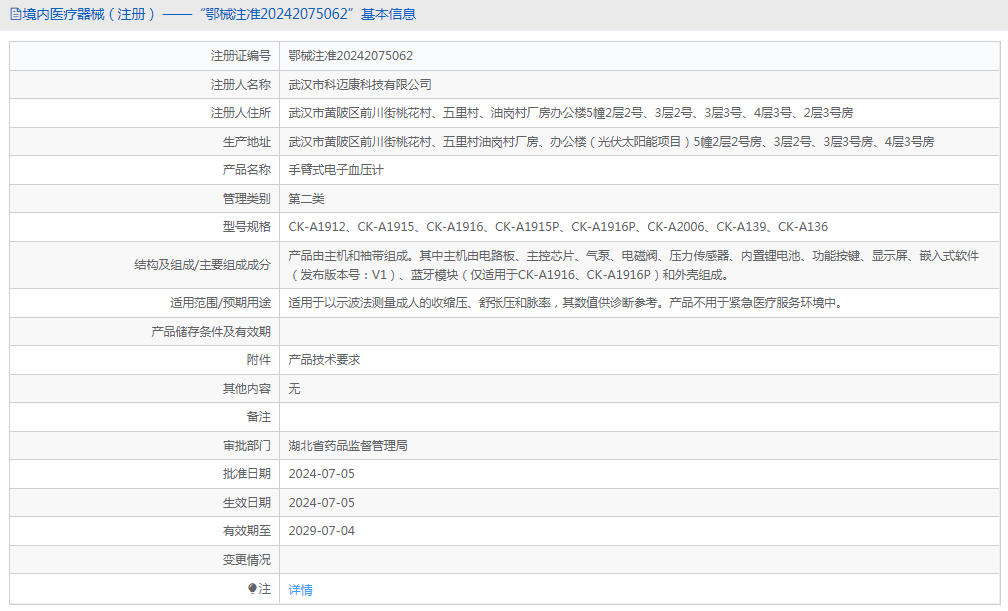Click the 备注 row label
Screen dimensions: 1008x611
pyautogui.click(x=258, y=417)
